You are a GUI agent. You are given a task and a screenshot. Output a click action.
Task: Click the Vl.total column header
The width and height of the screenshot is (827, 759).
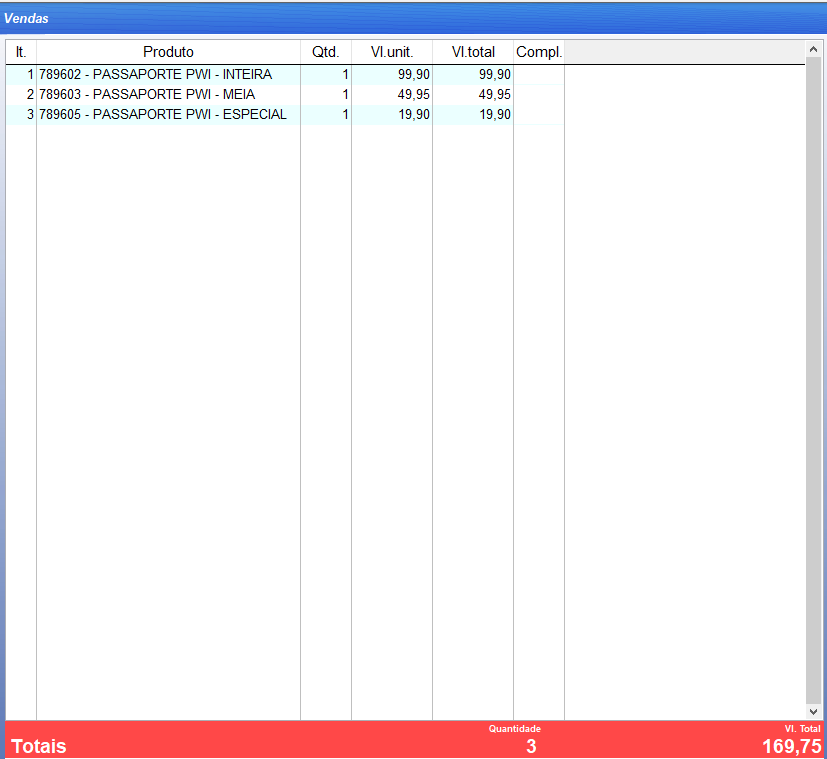[472, 52]
